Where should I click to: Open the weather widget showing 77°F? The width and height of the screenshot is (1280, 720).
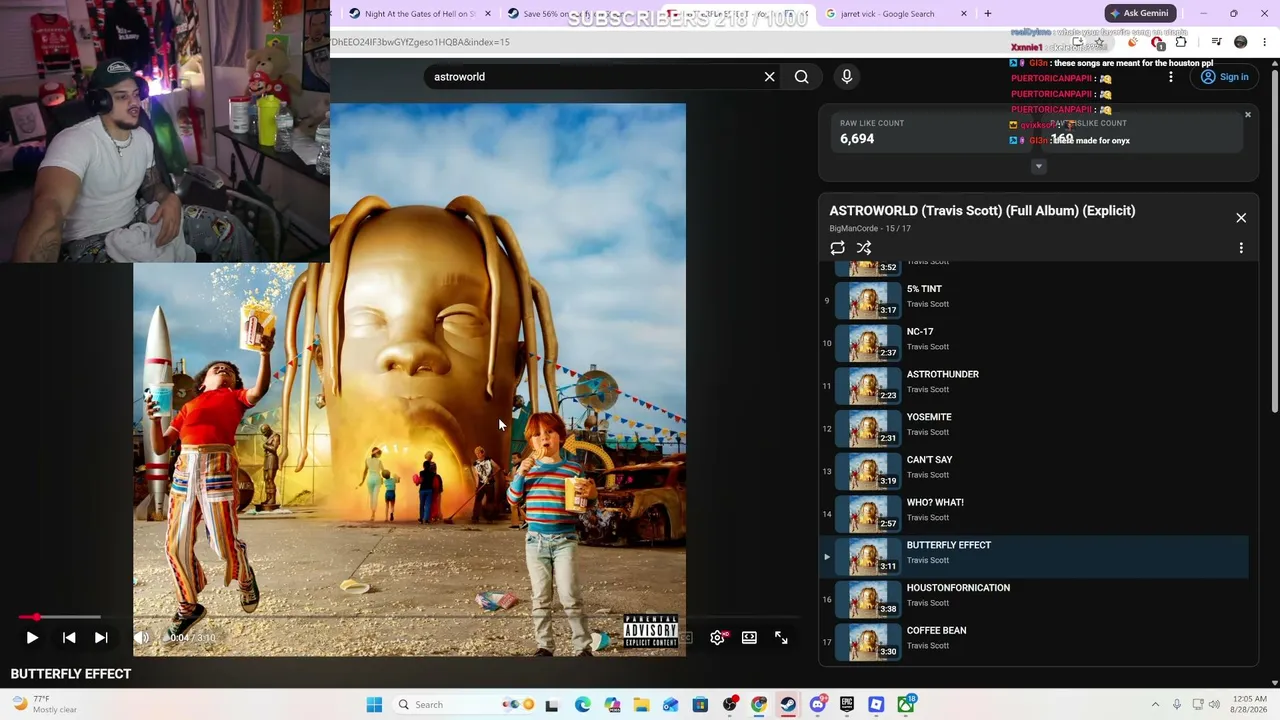click(x=45, y=704)
